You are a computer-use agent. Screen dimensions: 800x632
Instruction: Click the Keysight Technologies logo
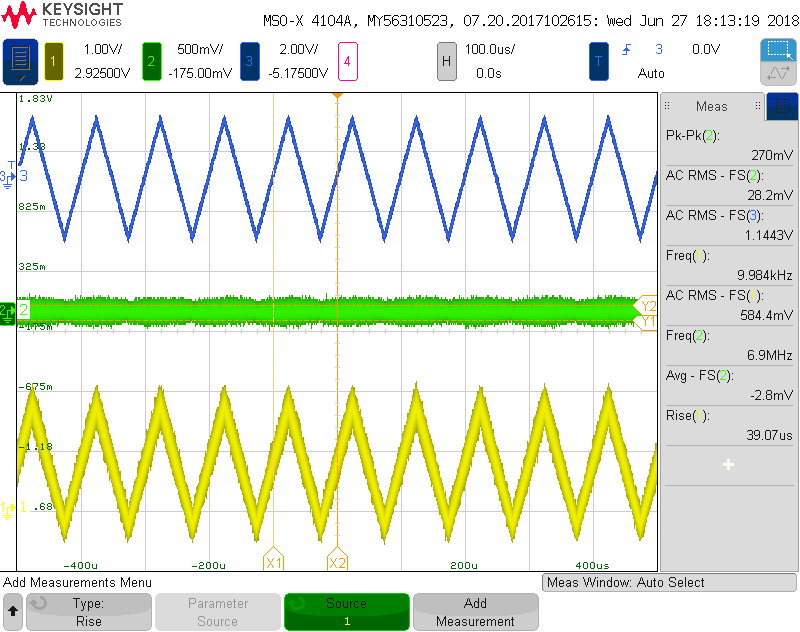(x=62, y=15)
